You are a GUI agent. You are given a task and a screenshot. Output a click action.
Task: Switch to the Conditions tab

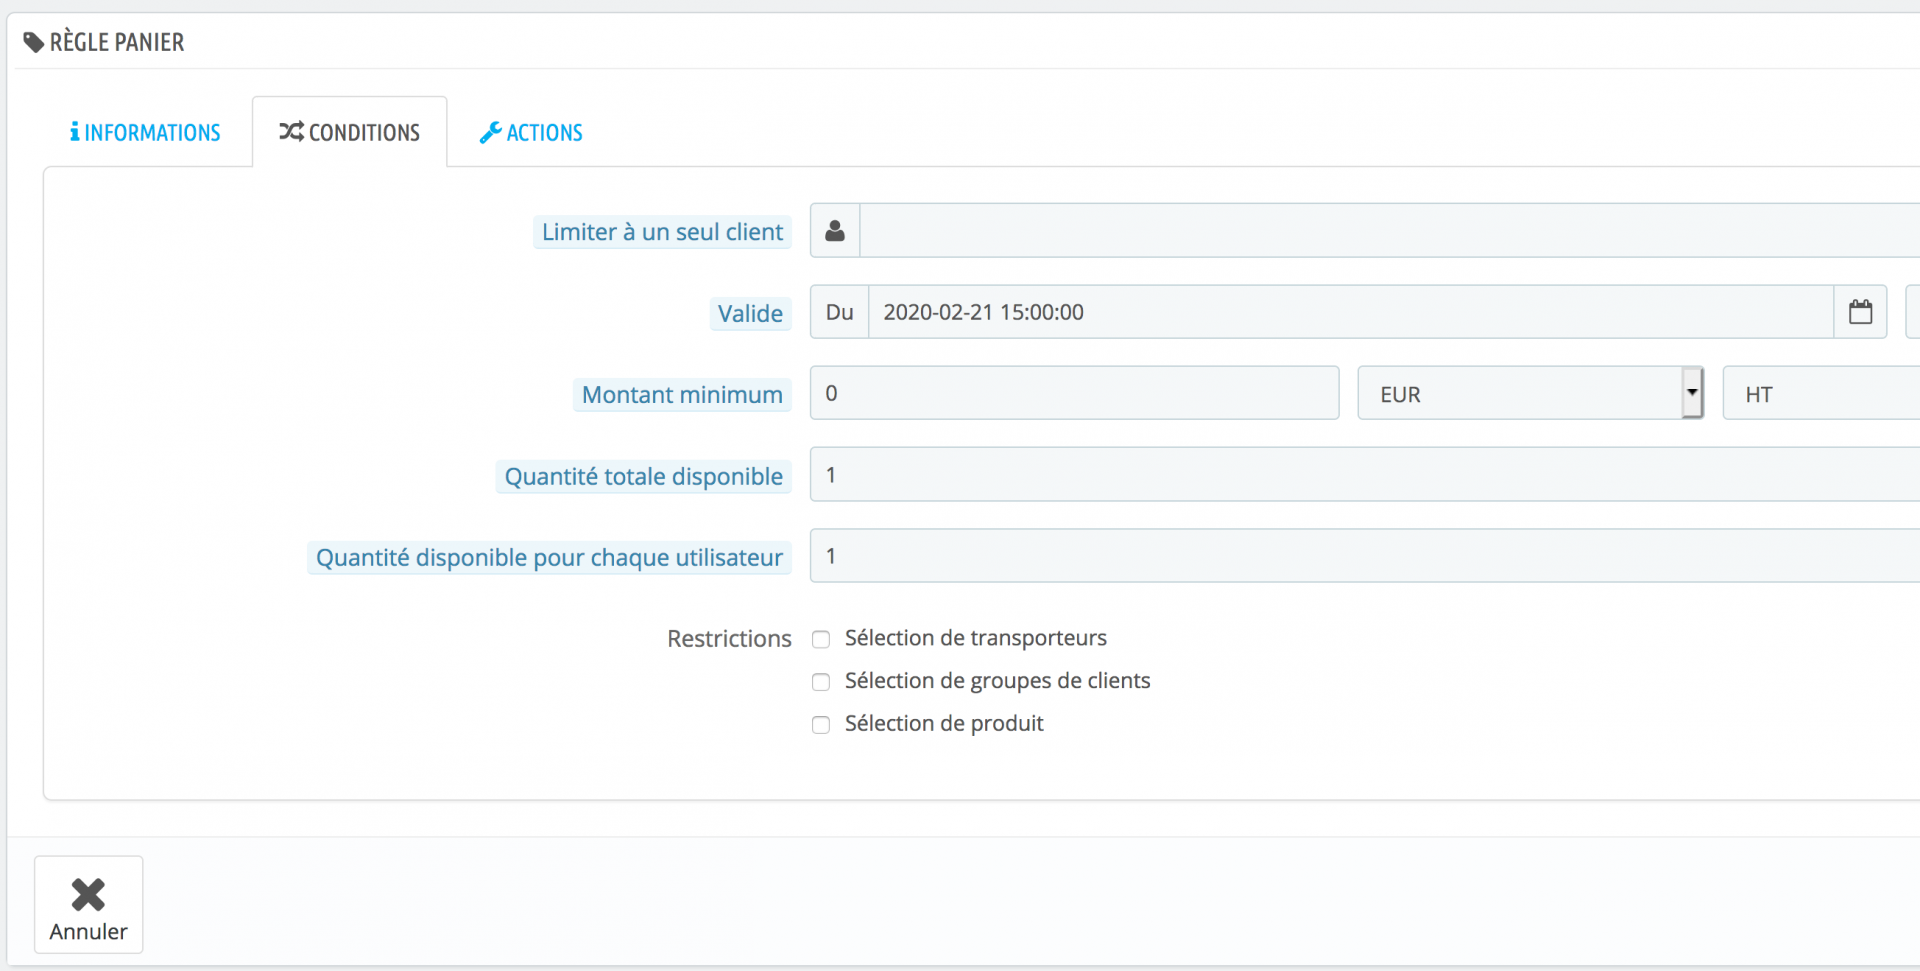click(350, 132)
